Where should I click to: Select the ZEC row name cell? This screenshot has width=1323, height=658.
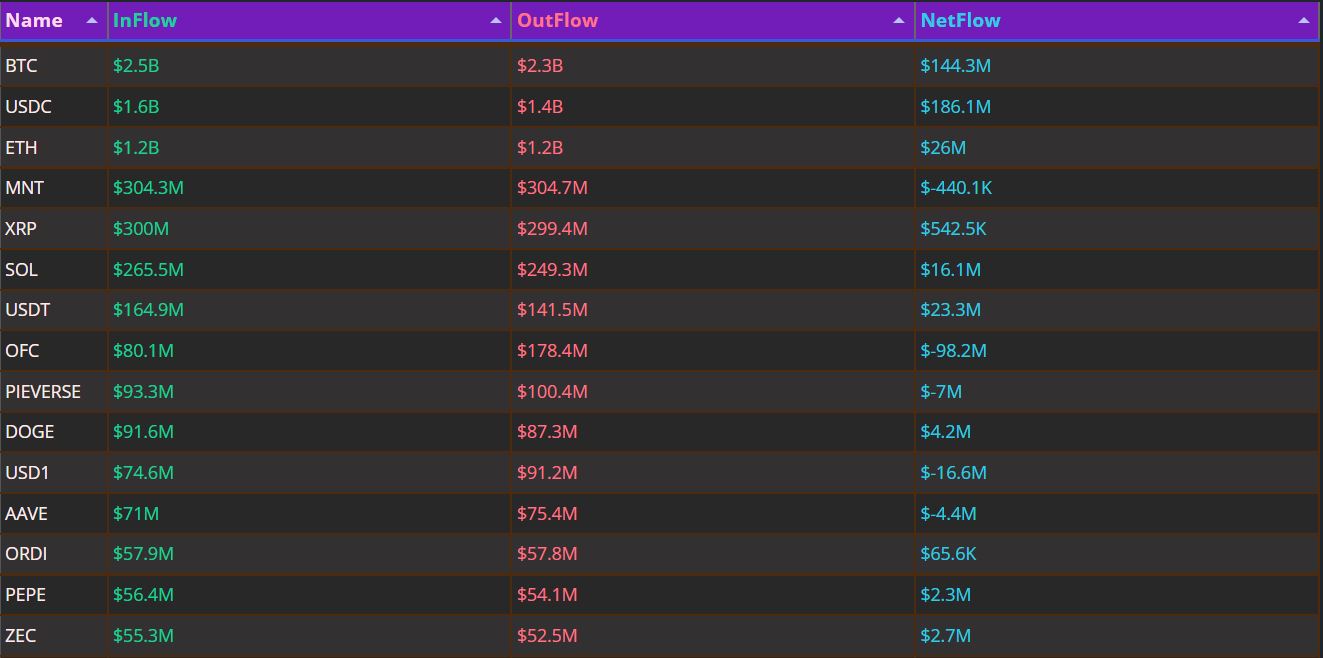click(21, 636)
